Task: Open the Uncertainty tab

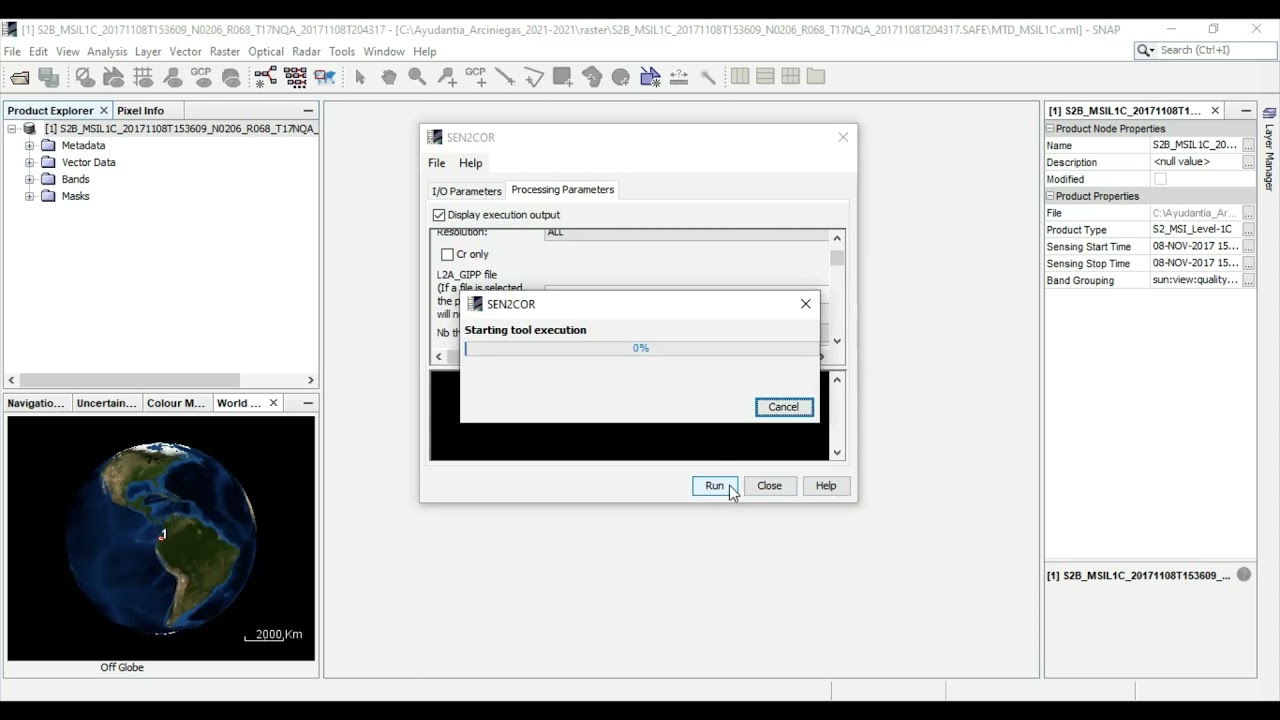Action: 106,403
